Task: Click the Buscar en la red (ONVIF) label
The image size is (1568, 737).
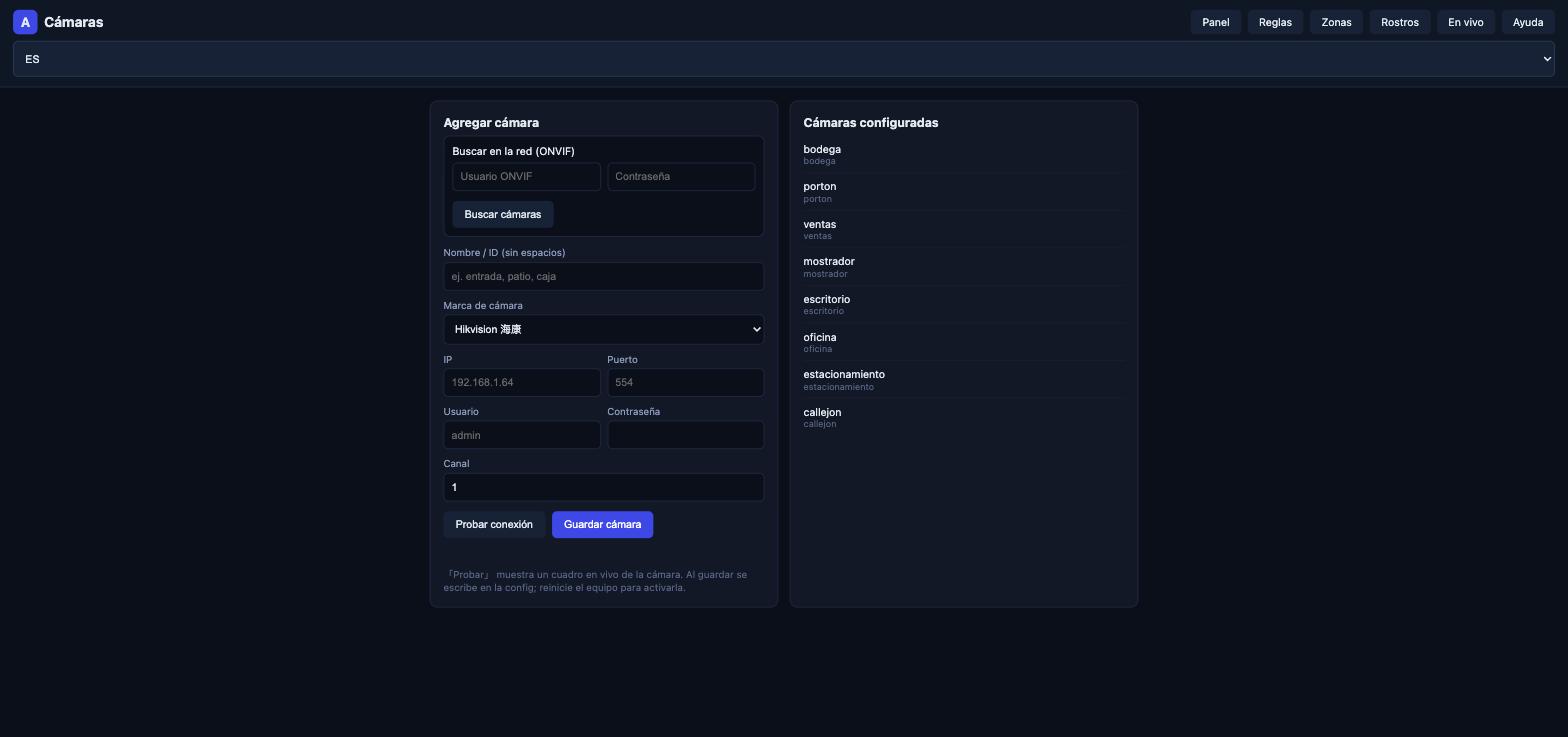Action: pyautogui.click(x=513, y=151)
